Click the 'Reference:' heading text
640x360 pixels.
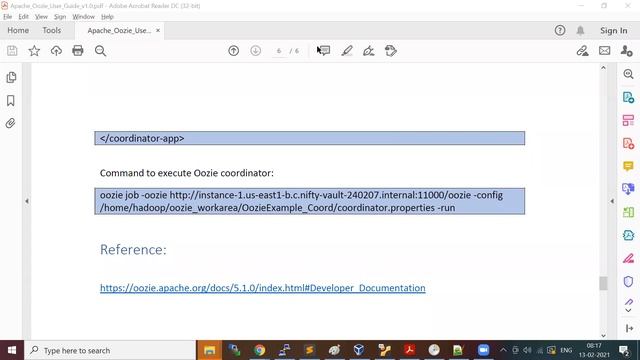pyautogui.click(x=133, y=249)
